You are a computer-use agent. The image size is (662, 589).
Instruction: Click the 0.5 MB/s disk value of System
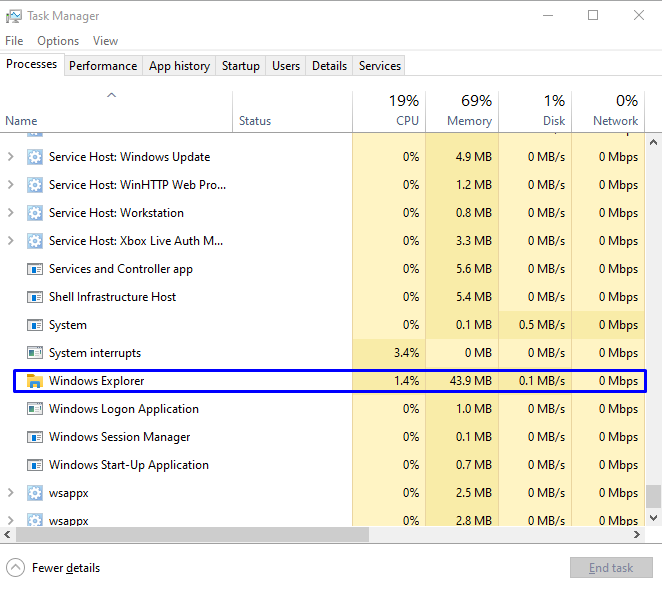click(542, 325)
